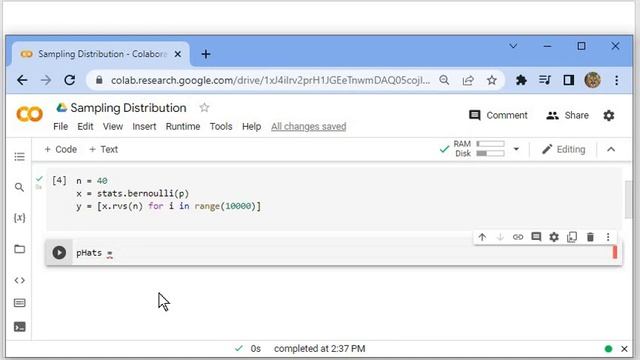Image resolution: width=640 pixels, height=360 pixels.
Task: Close the Sampling Distribution tab
Action: 178,54
